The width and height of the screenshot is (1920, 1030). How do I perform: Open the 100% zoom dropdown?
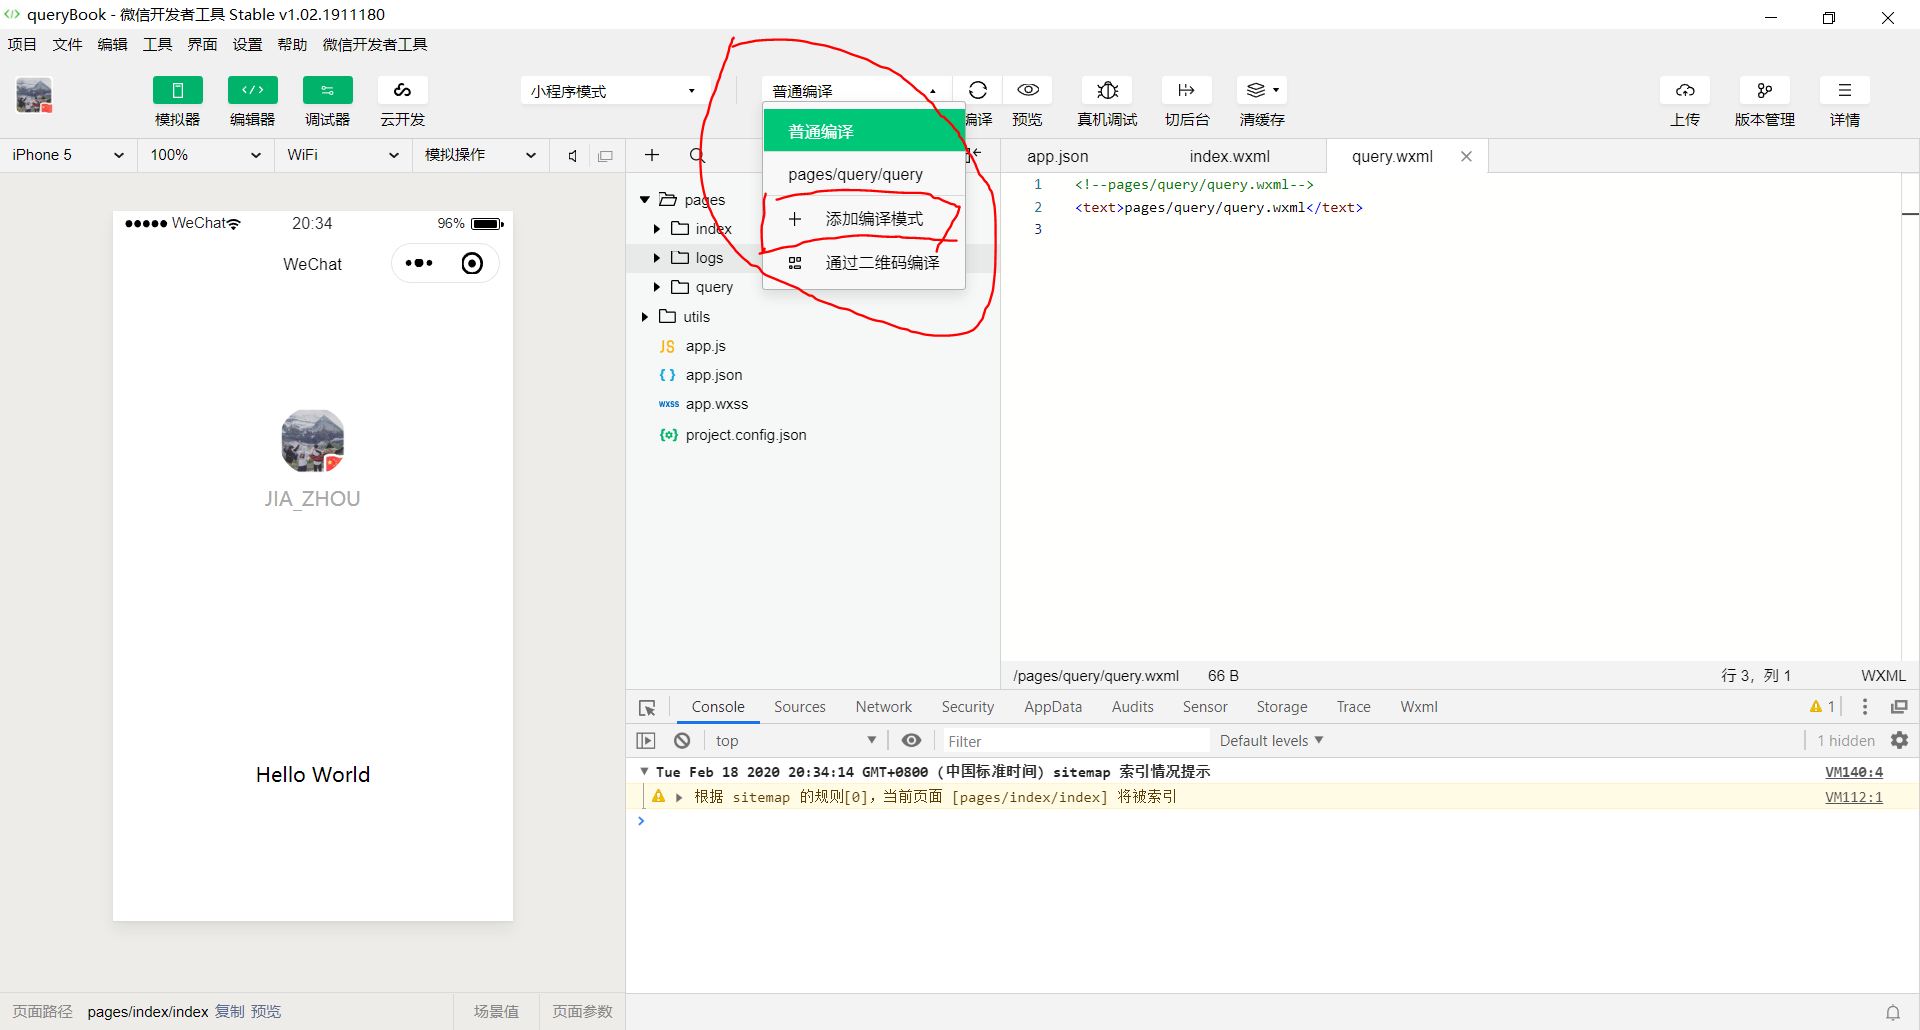pos(205,155)
